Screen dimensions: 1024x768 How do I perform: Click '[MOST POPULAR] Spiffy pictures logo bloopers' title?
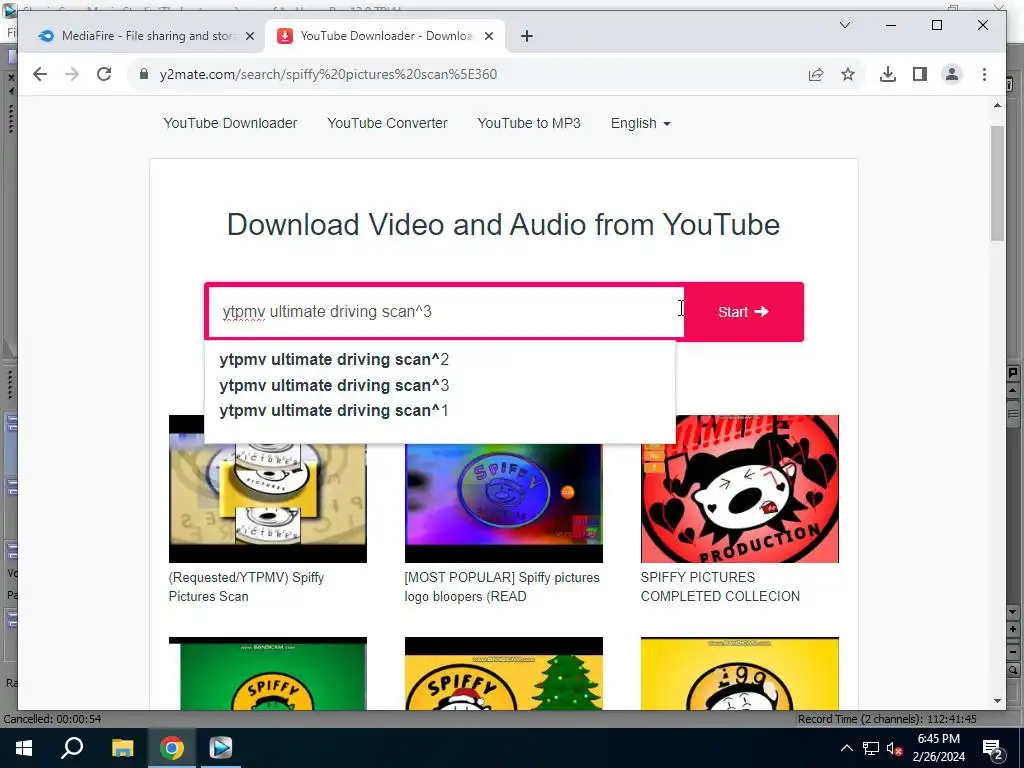(502, 586)
